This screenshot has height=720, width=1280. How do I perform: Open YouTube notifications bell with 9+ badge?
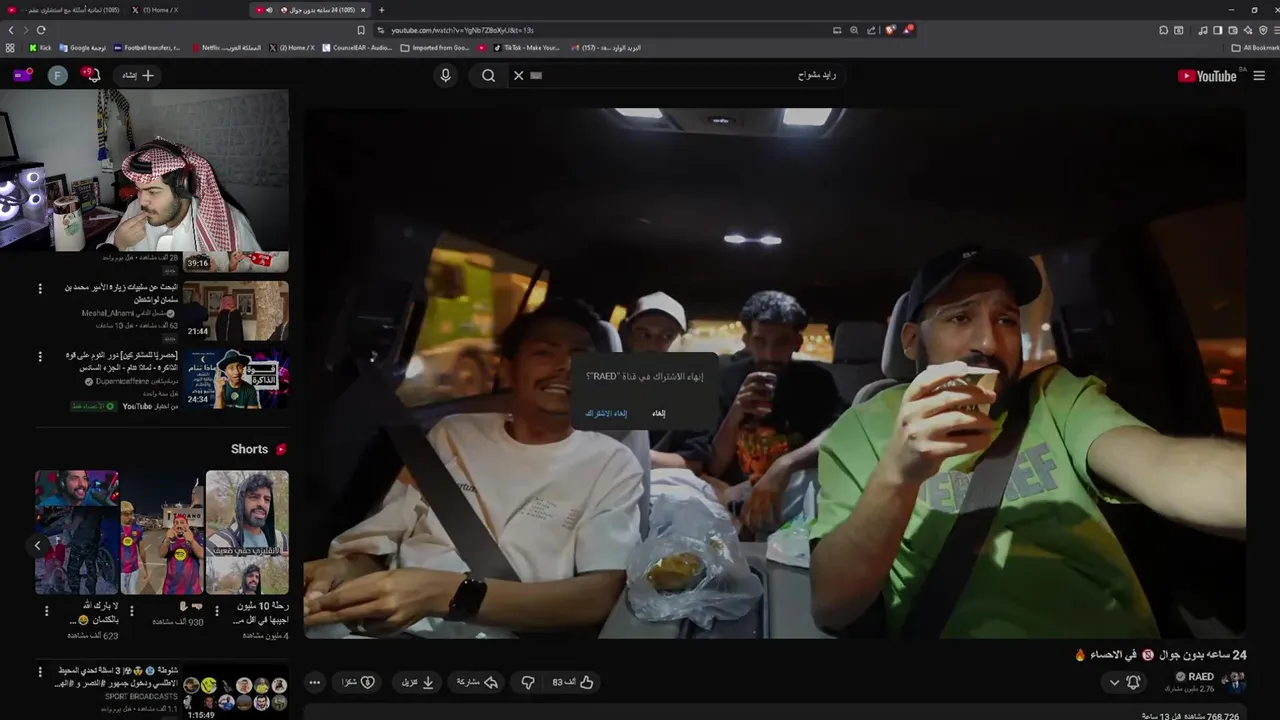click(x=93, y=75)
